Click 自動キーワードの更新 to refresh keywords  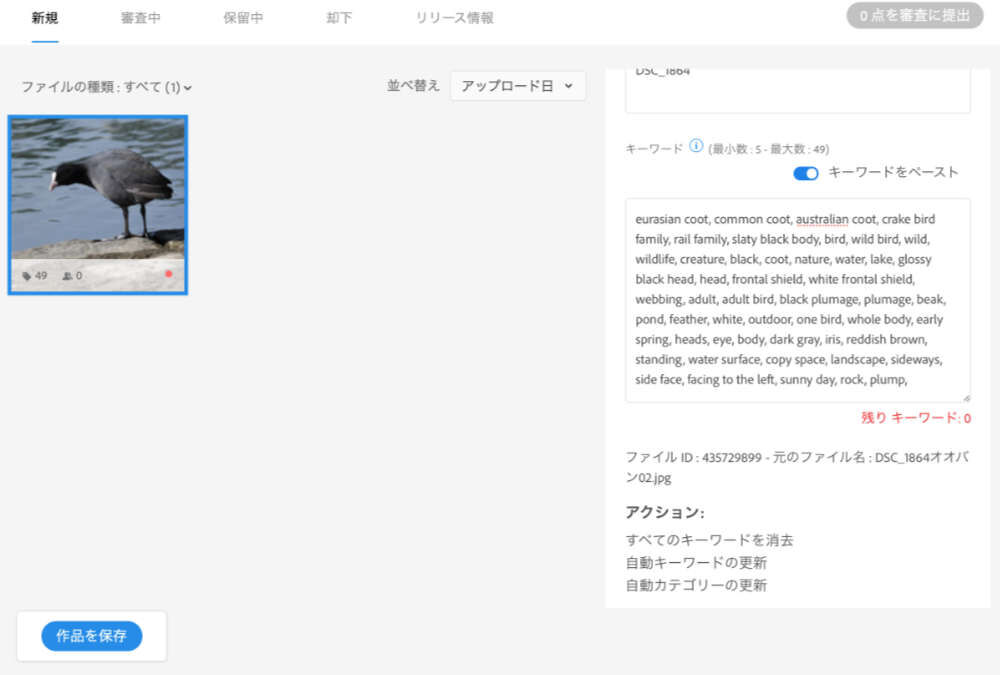[694, 562]
